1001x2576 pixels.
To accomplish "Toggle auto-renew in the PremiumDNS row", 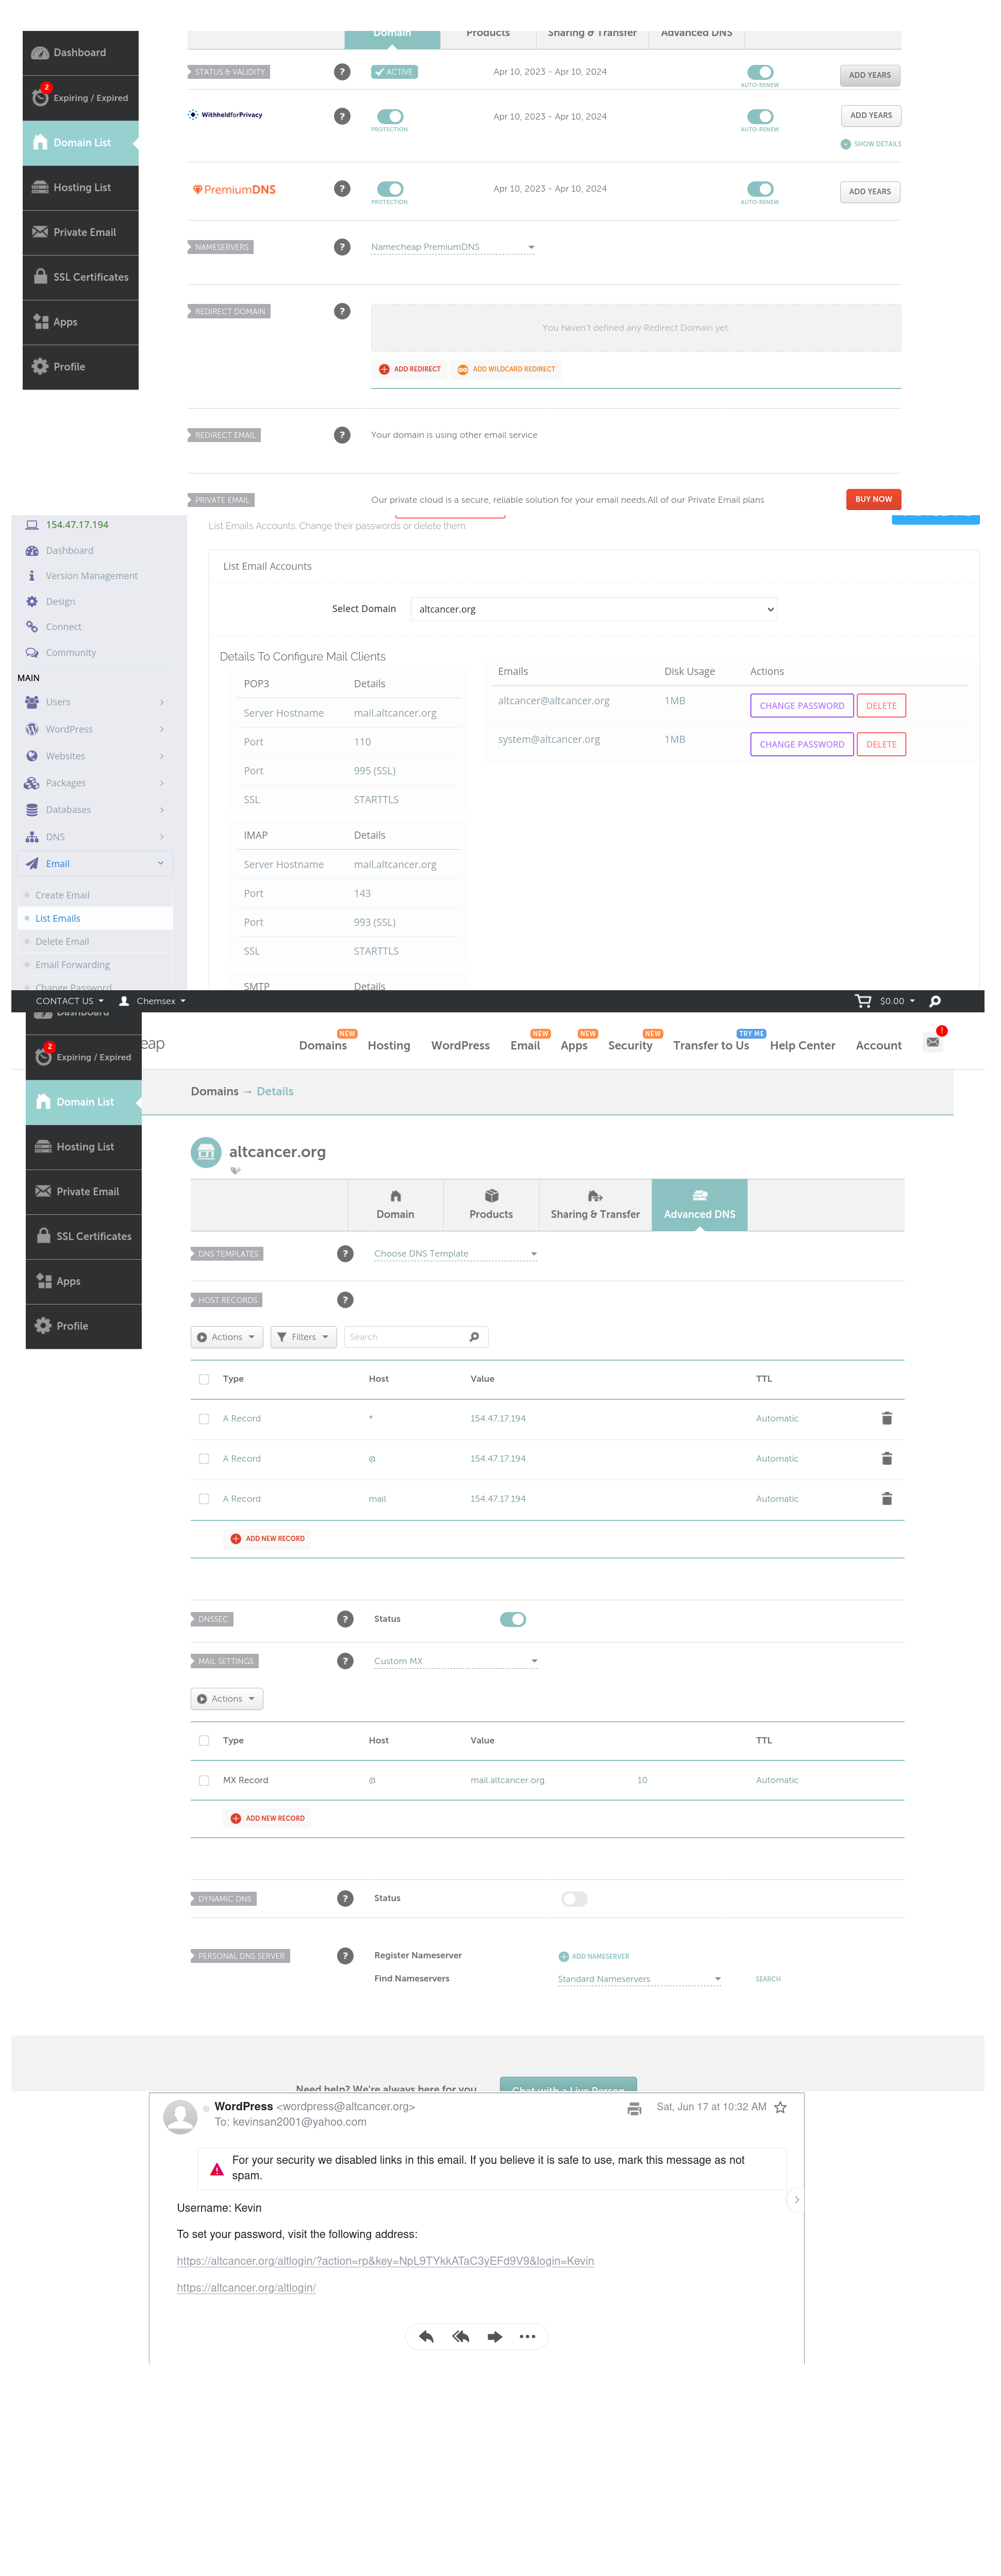I will point(760,189).
